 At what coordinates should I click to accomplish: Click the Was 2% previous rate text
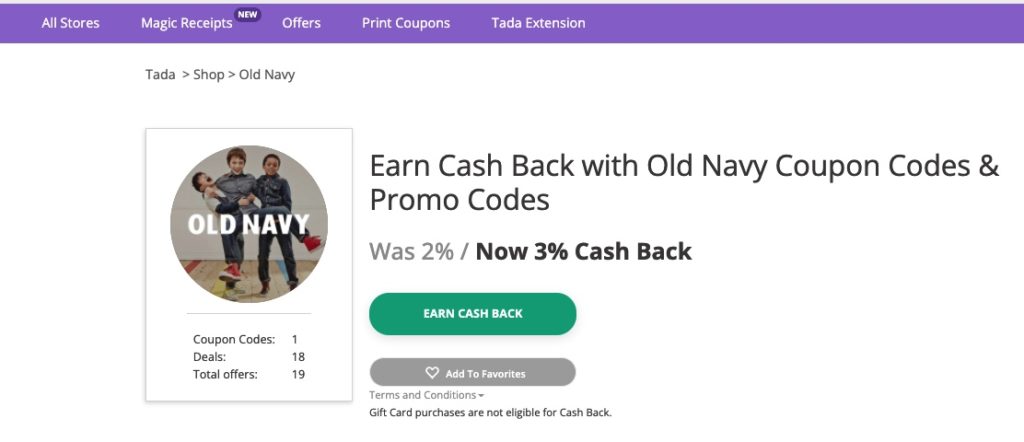(x=411, y=251)
